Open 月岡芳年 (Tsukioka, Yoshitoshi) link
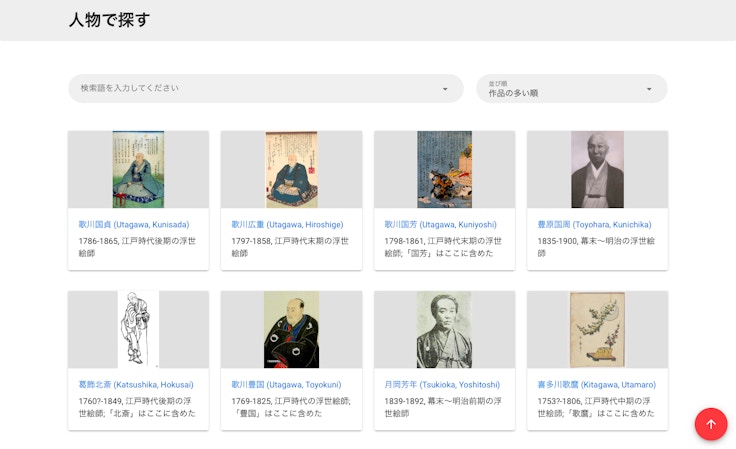The width and height of the screenshot is (736, 449). click(x=441, y=385)
